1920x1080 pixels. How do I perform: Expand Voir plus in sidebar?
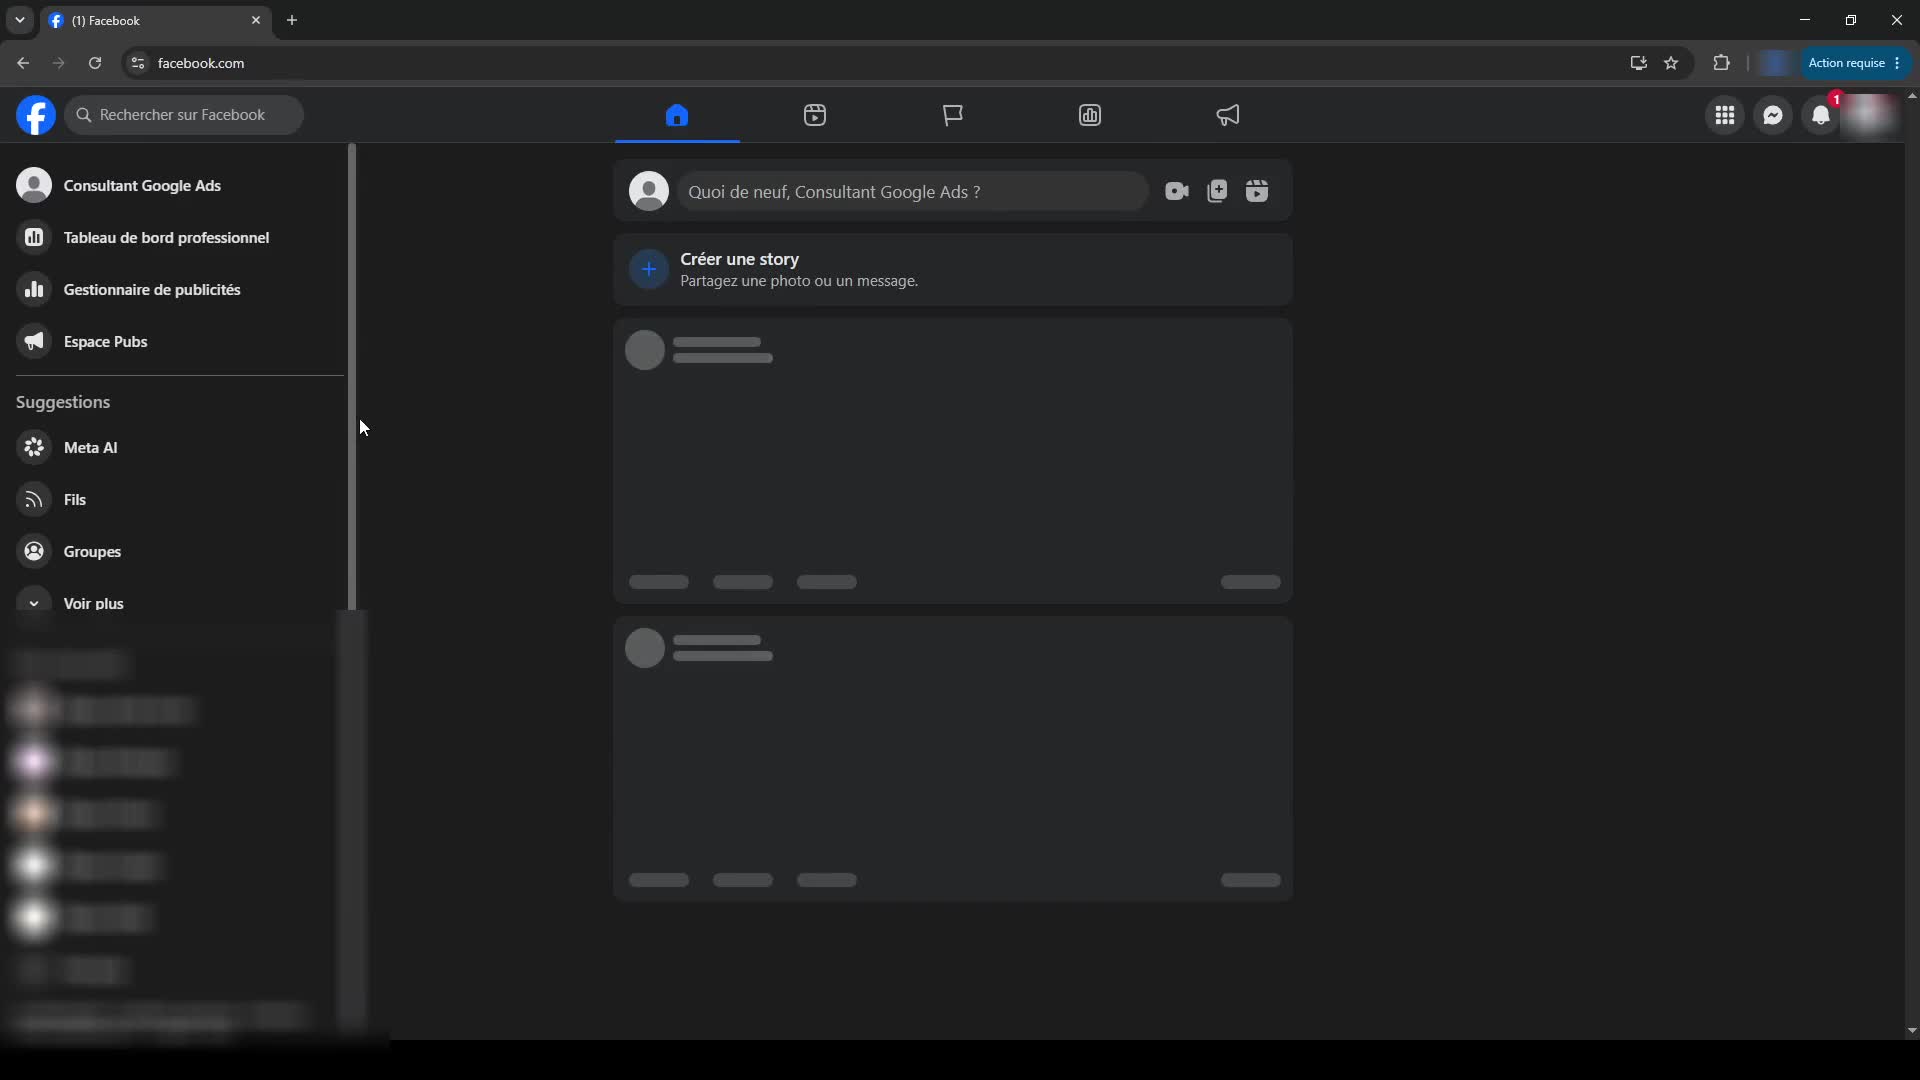point(176,603)
